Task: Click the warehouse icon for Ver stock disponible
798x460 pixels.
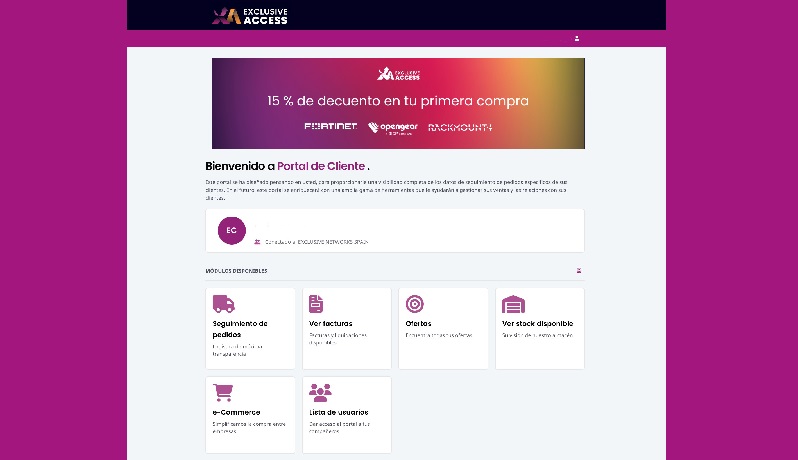Action: click(513, 304)
